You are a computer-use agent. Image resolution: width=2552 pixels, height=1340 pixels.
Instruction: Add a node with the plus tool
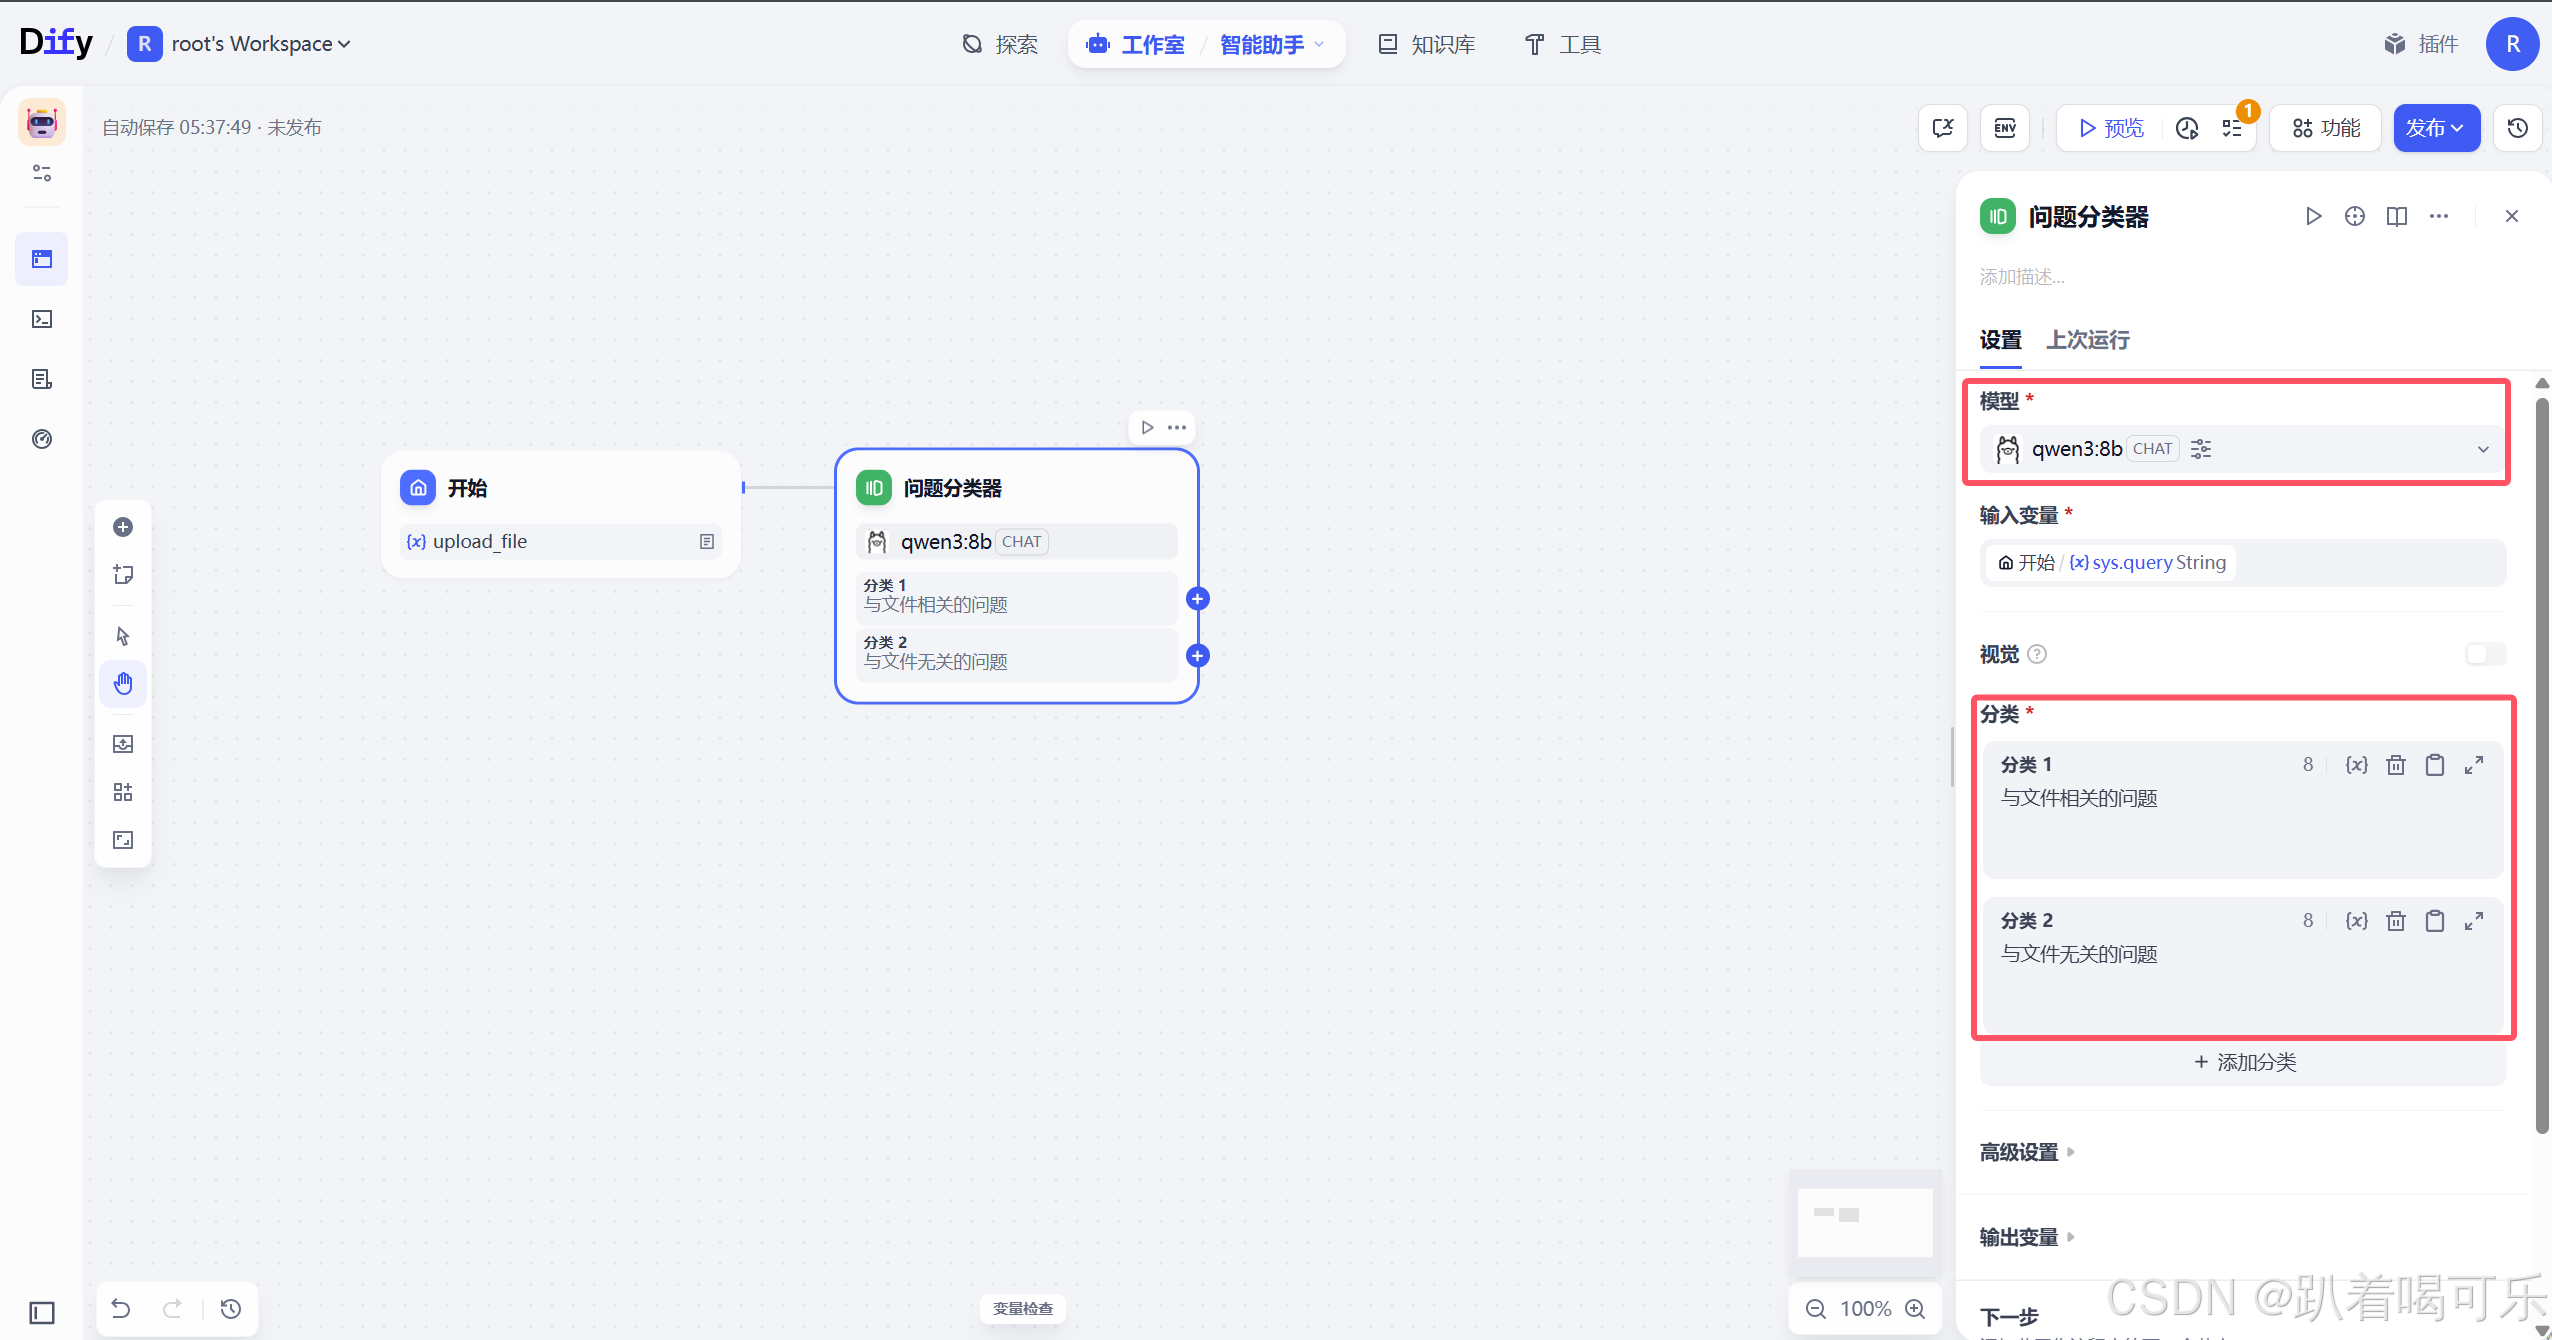tap(123, 527)
